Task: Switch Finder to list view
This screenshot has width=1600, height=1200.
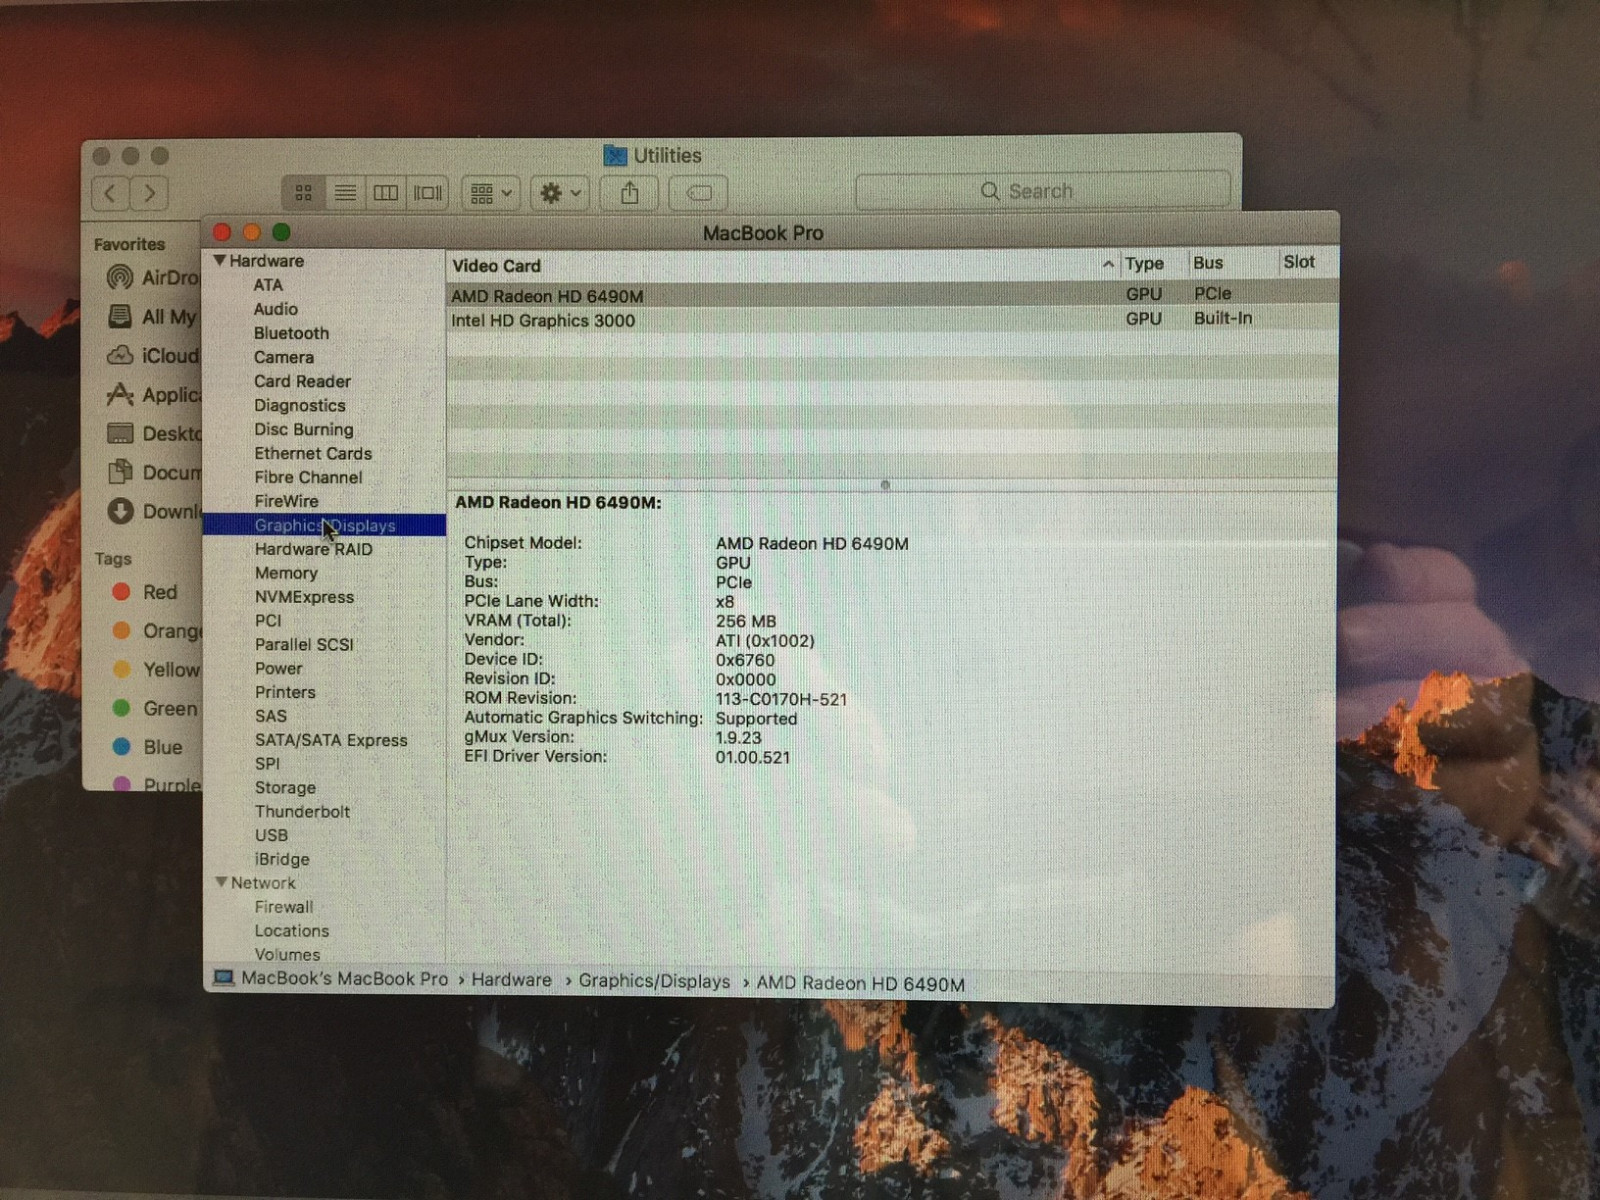Action: pos(345,192)
